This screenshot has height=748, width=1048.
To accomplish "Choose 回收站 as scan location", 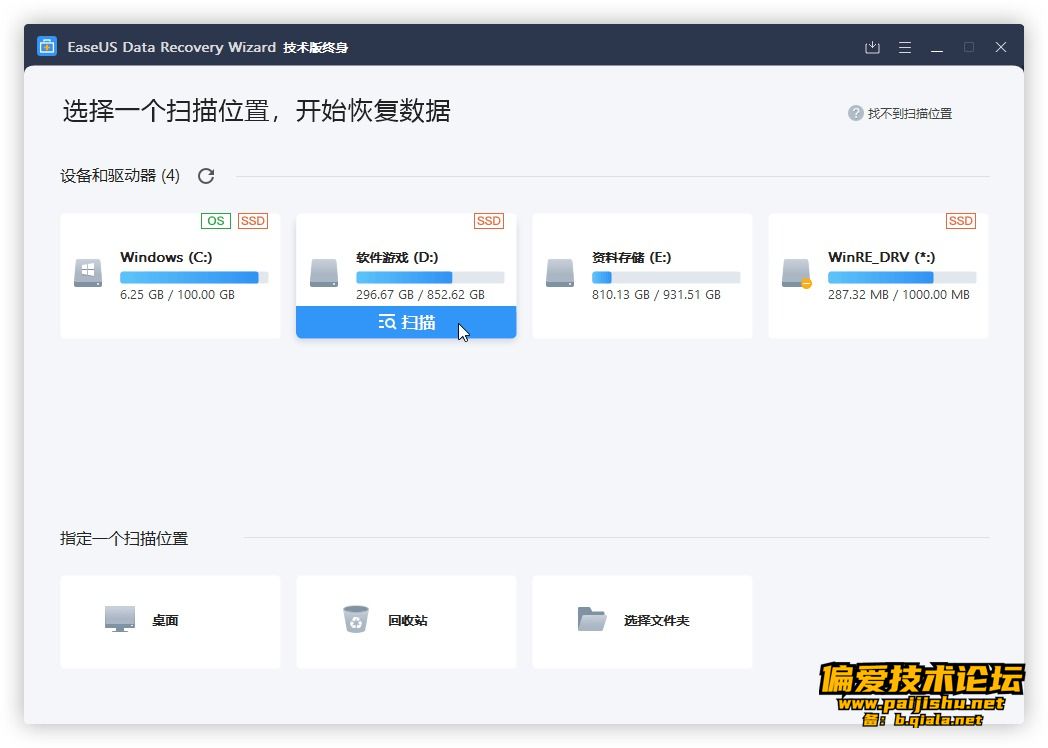I will point(406,622).
